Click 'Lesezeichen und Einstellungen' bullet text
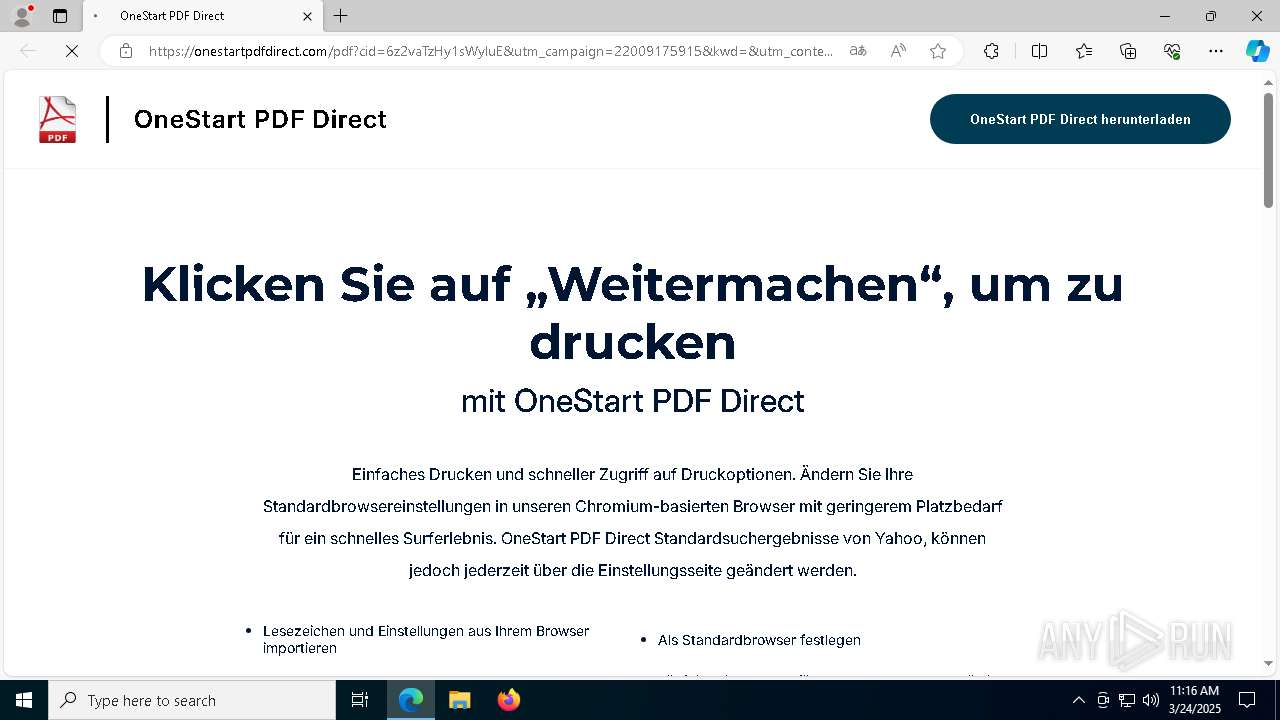 426,639
